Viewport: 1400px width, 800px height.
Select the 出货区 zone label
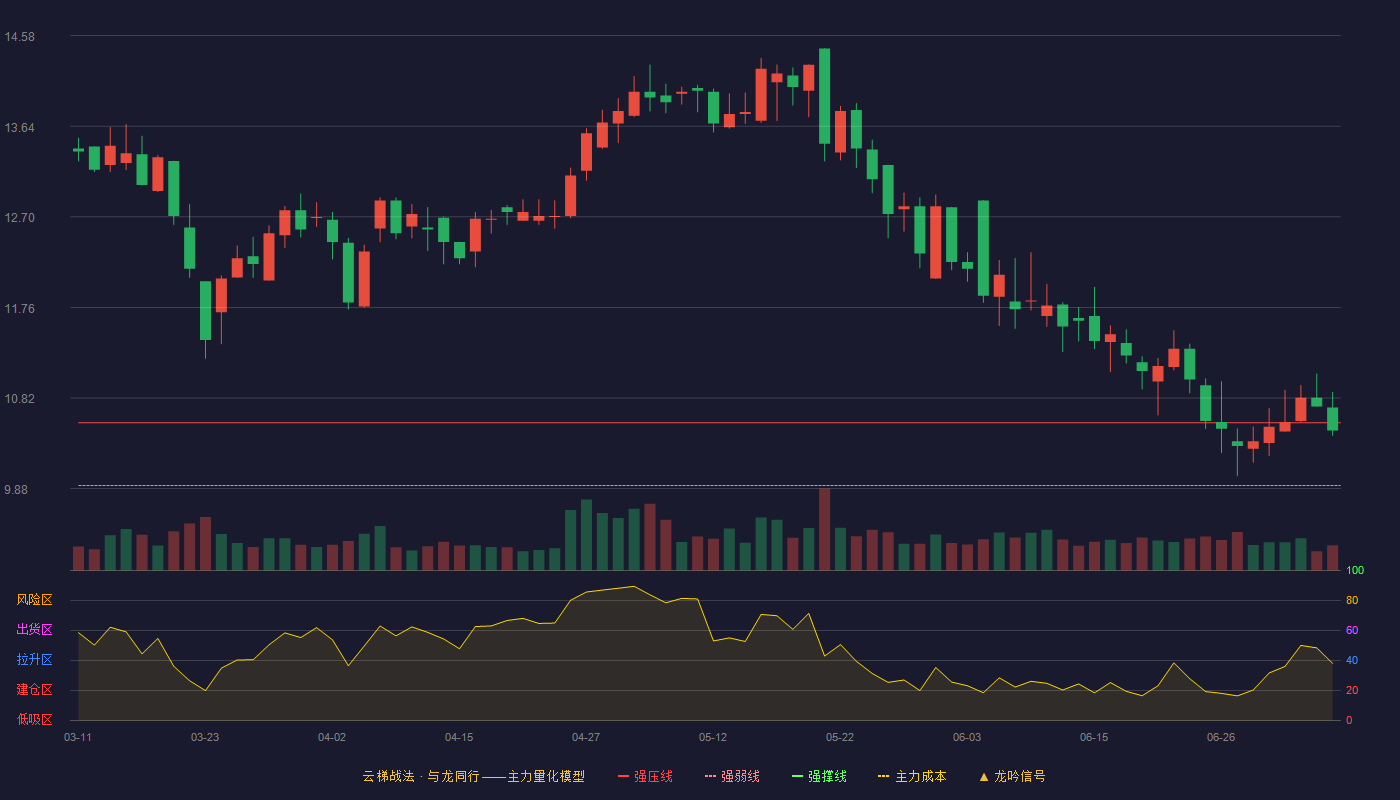[34, 630]
